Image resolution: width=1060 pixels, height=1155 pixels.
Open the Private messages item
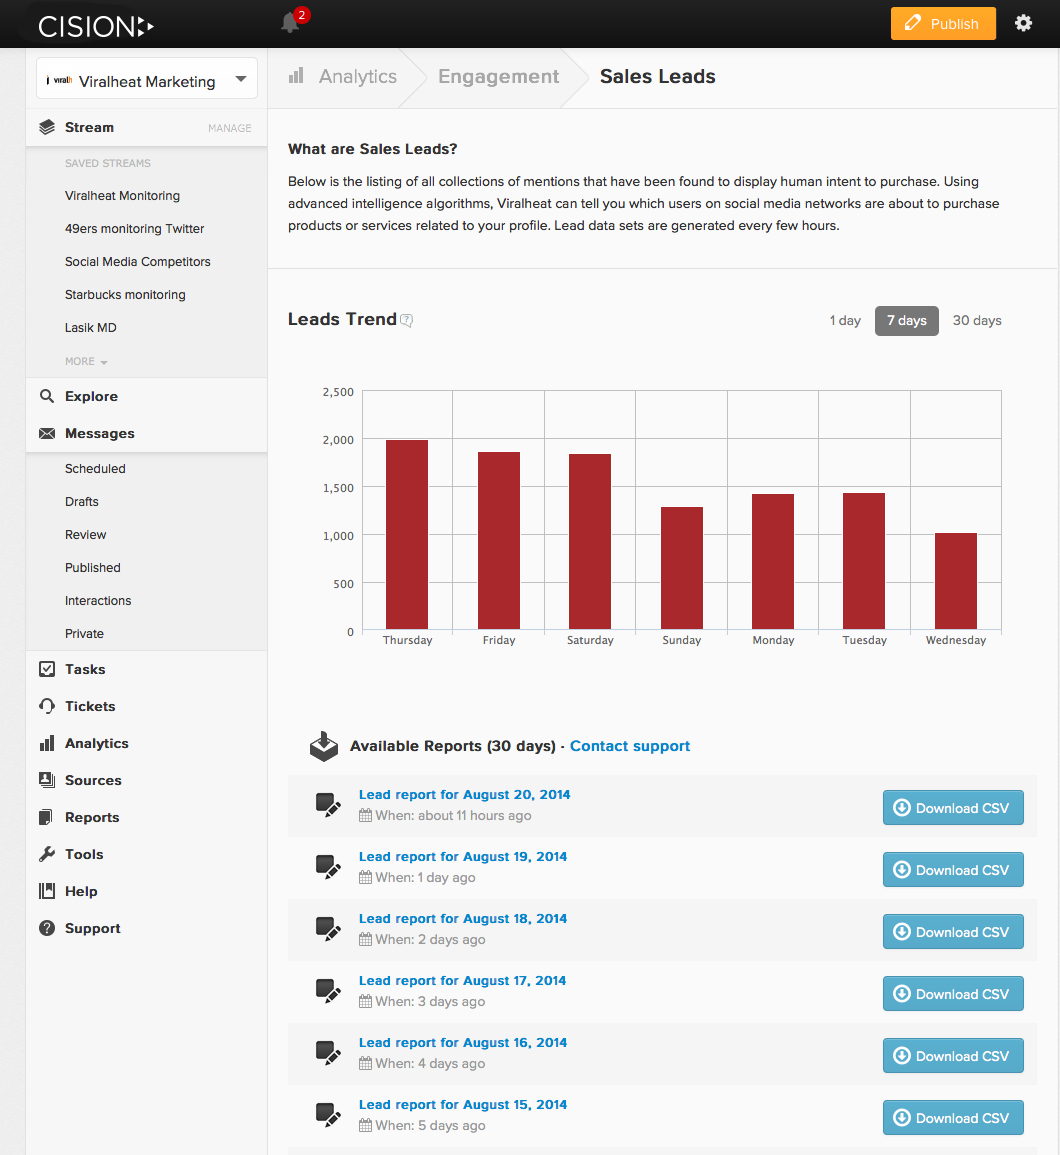click(x=84, y=633)
